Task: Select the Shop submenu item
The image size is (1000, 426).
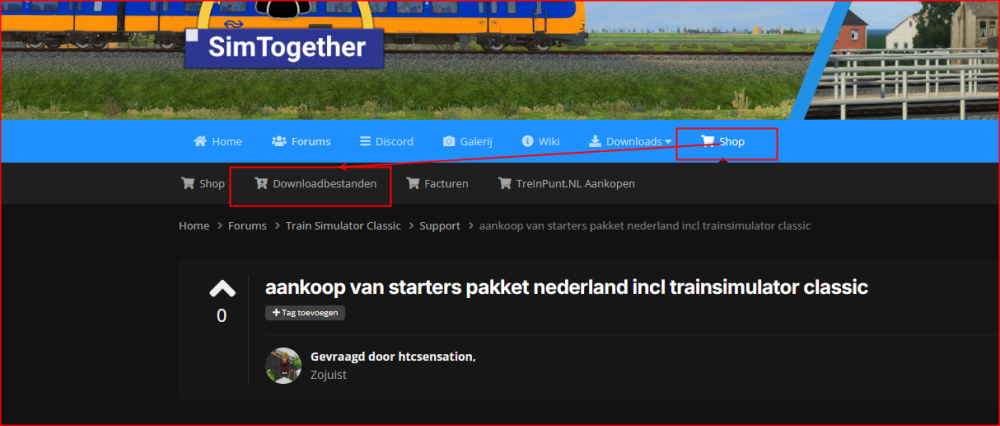Action: [x=203, y=184]
